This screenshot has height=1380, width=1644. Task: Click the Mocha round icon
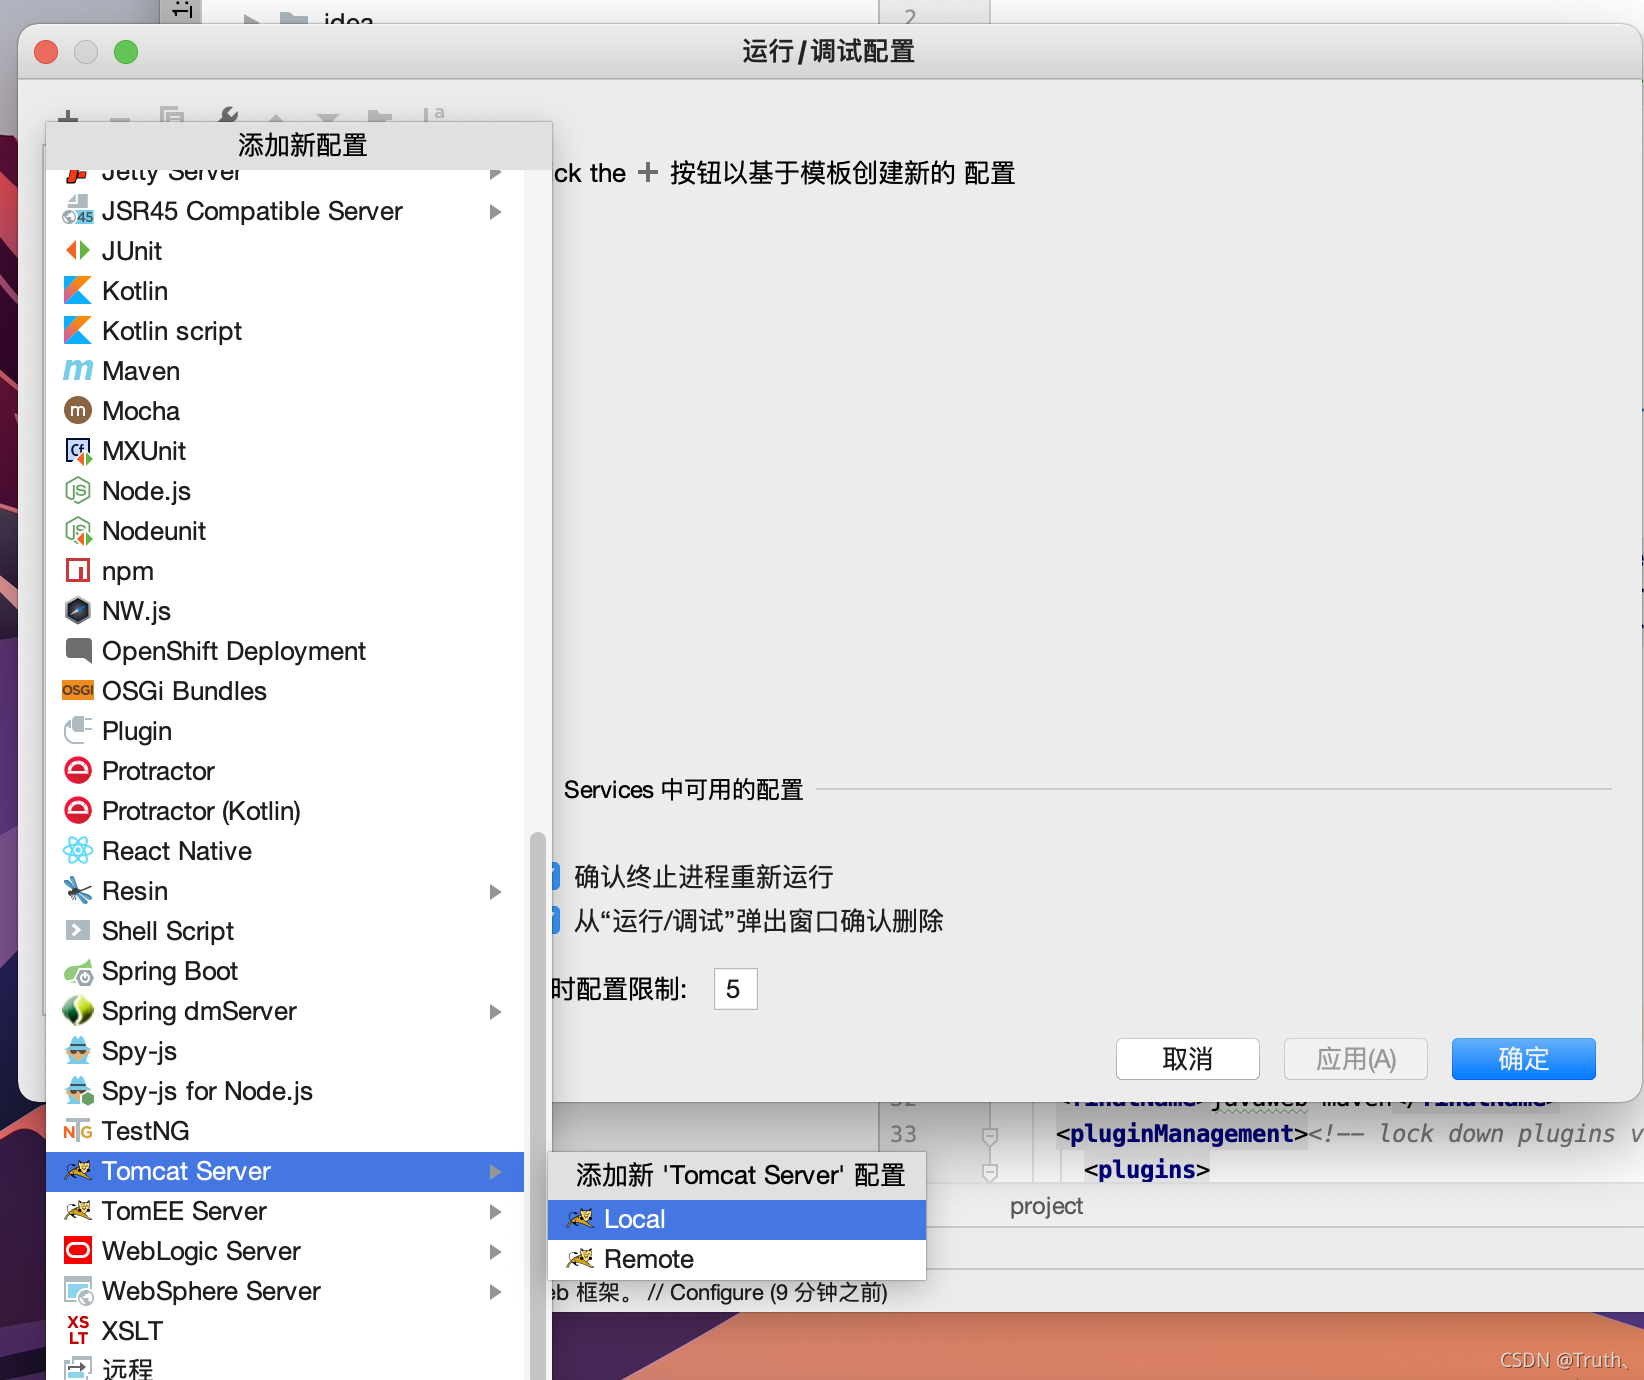78,410
